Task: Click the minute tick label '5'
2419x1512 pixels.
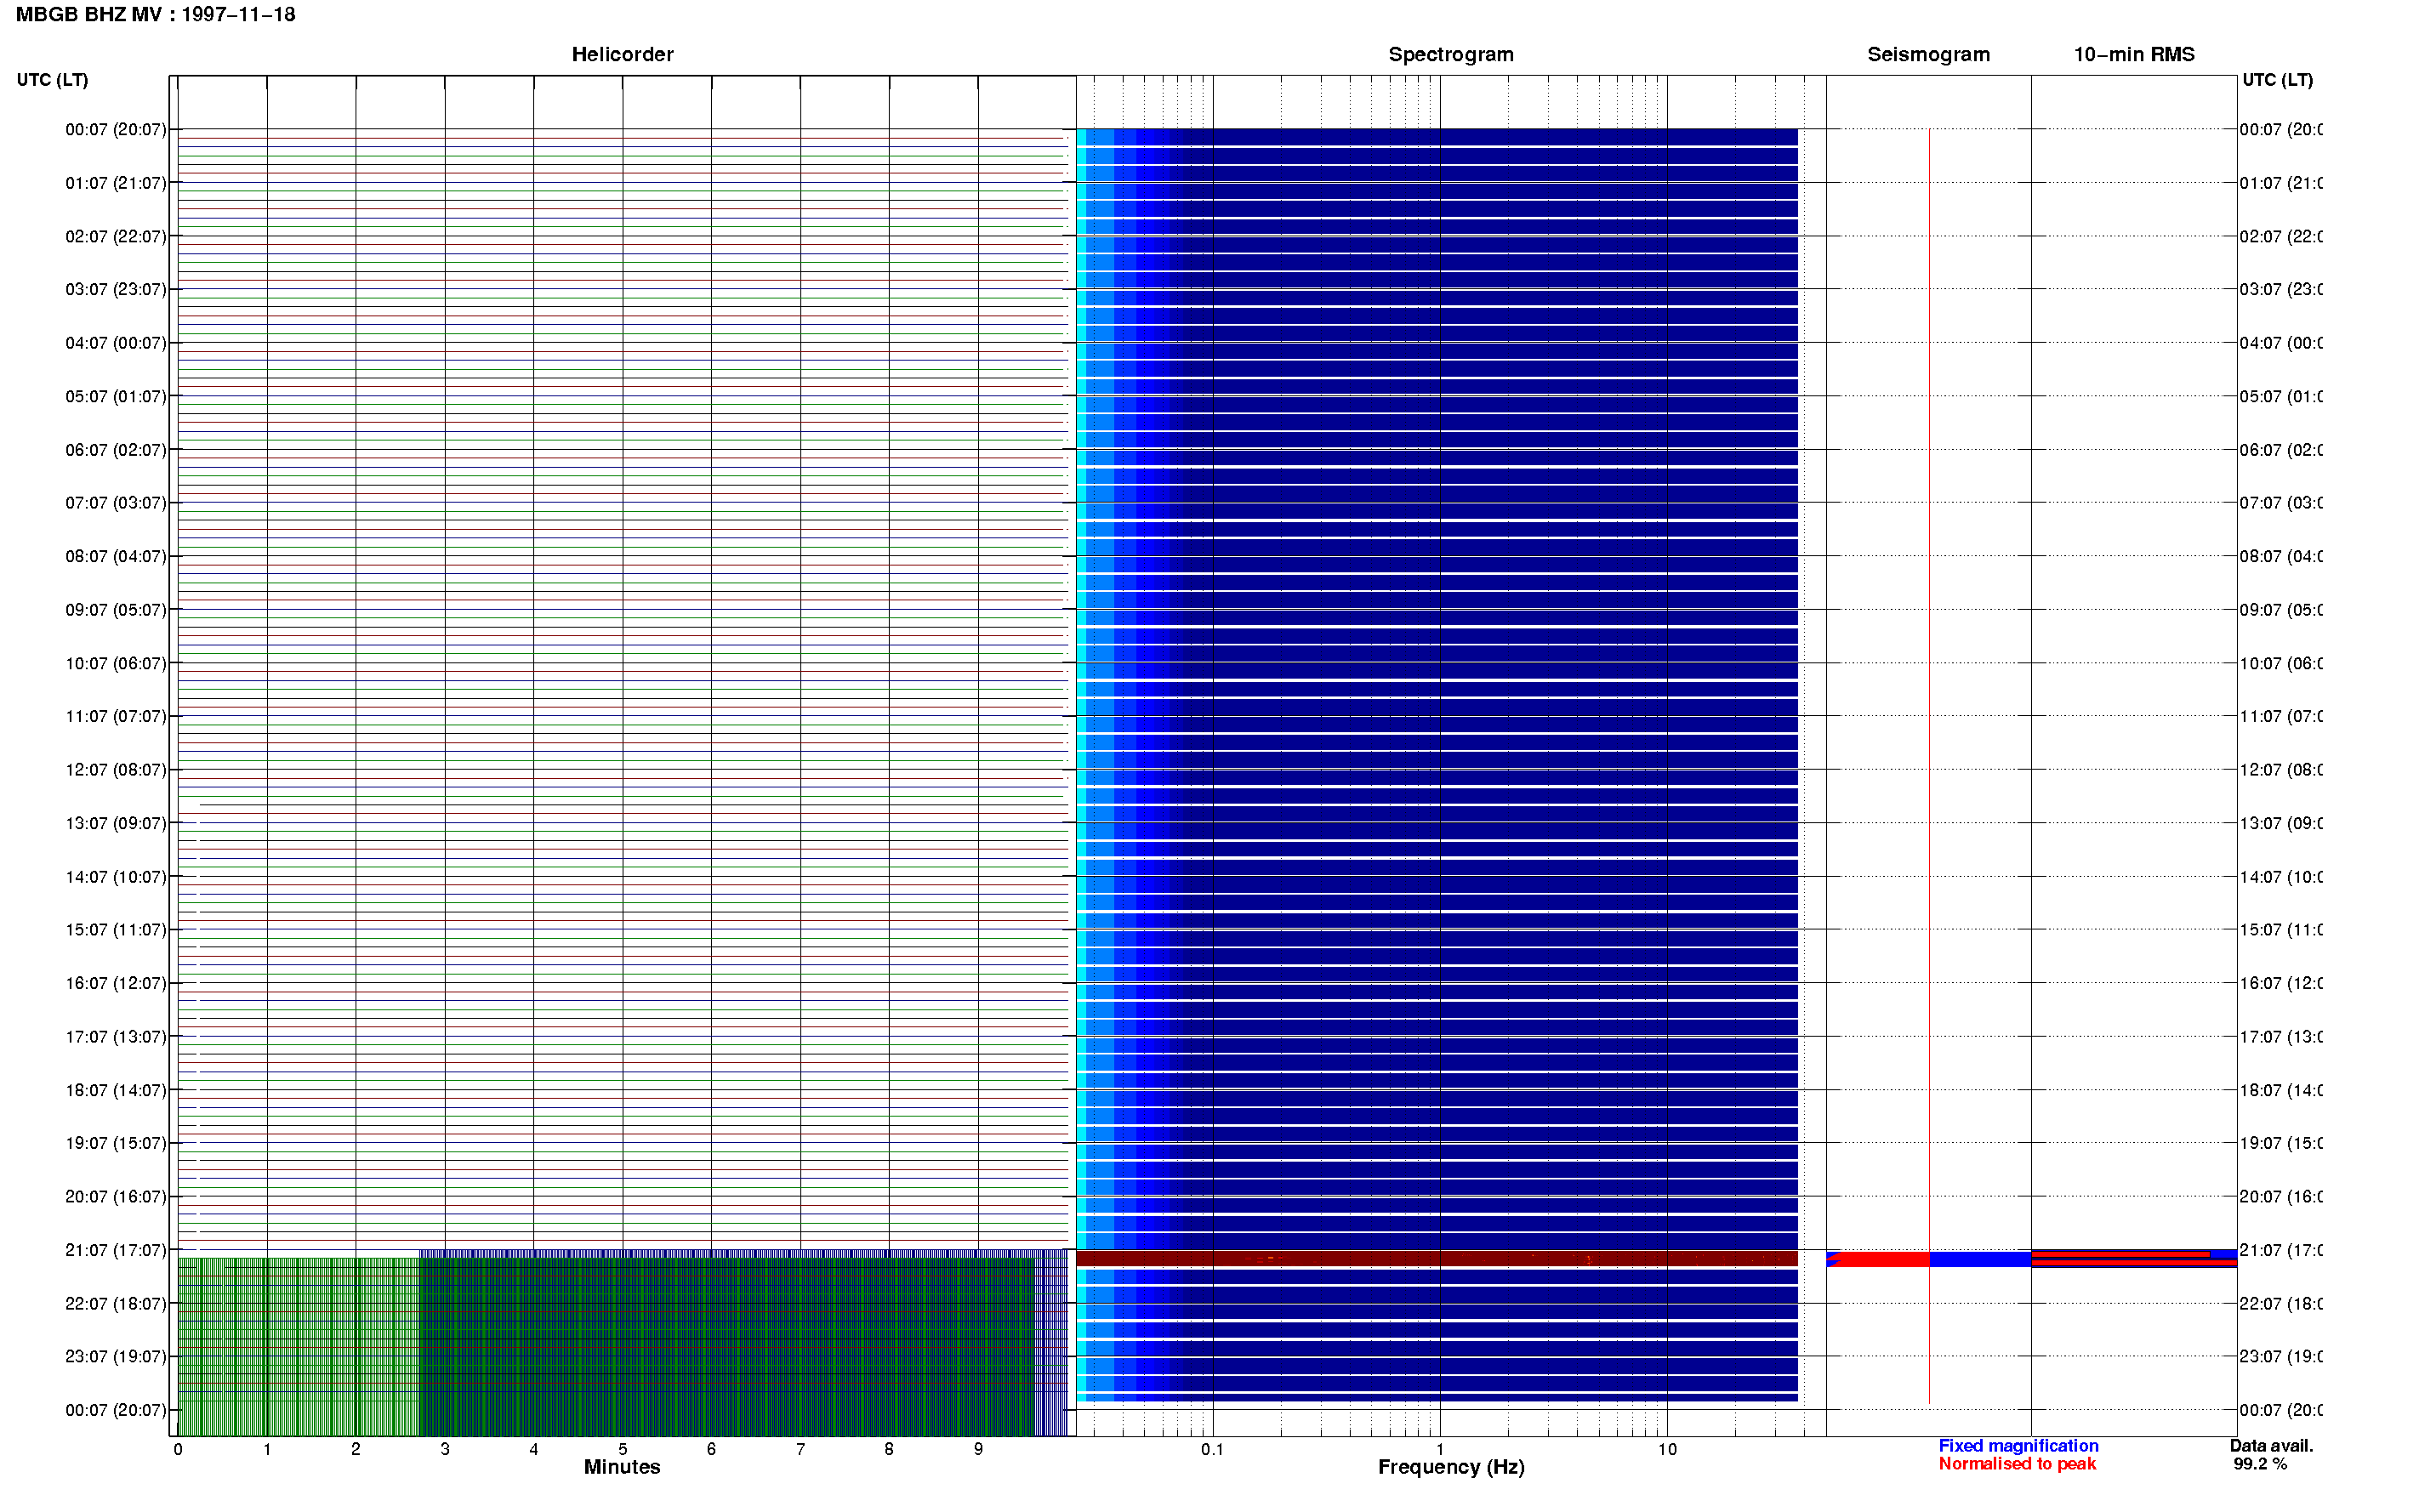Action: pos(622,1449)
